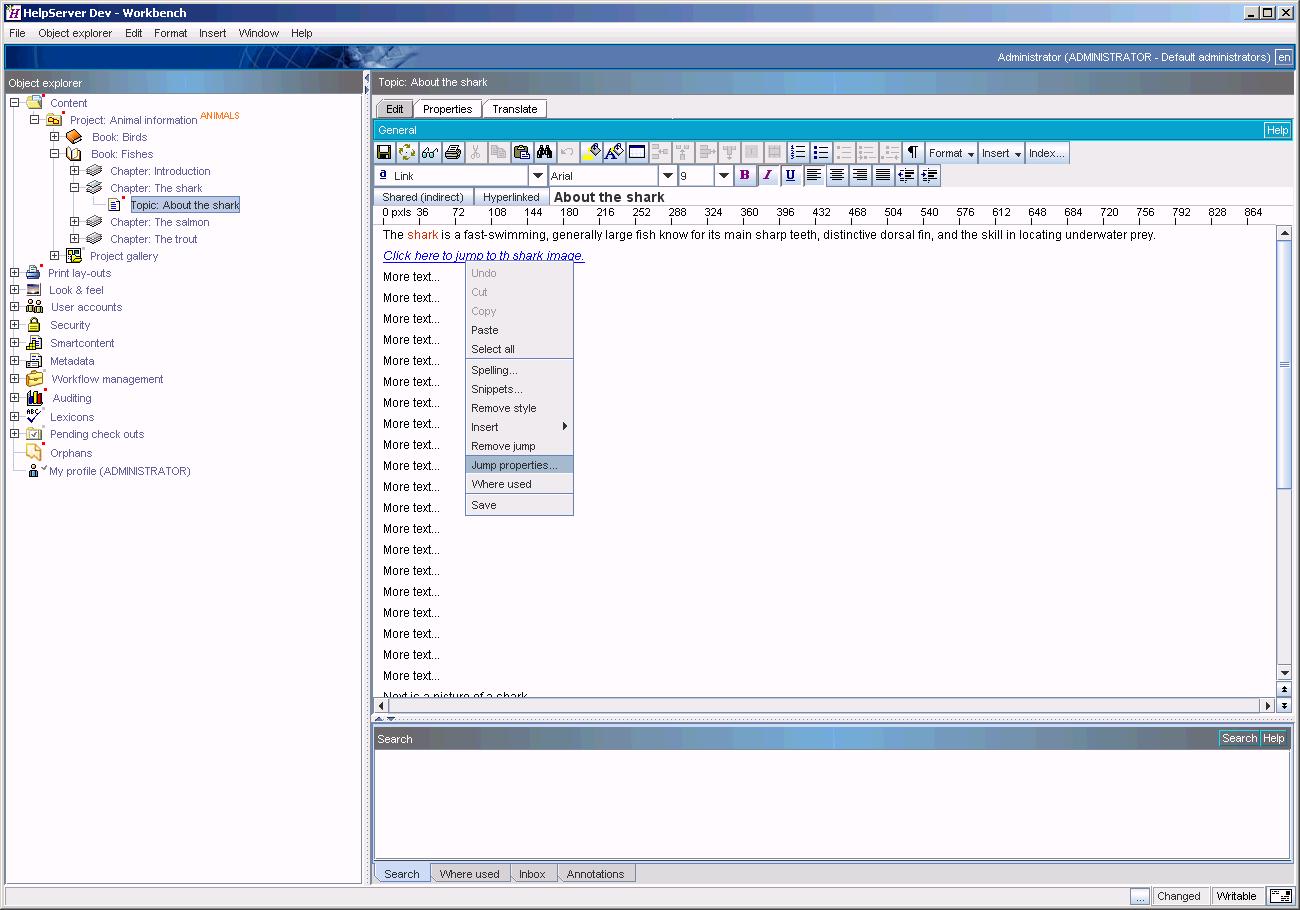Click the status bar window icon
The height and width of the screenshot is (910, 1300).
pyautogui.click(x=1280, y=896)
